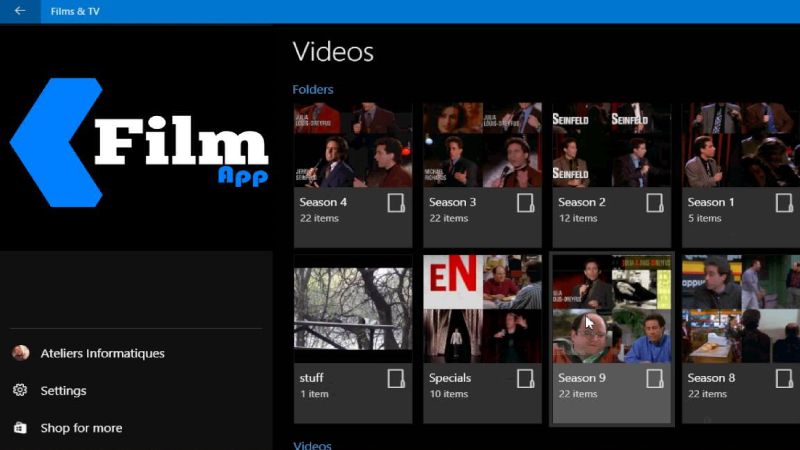This screenshot has height=450, width=800.
Task: Click the folder icon on stuff tile
Action: 396,379
